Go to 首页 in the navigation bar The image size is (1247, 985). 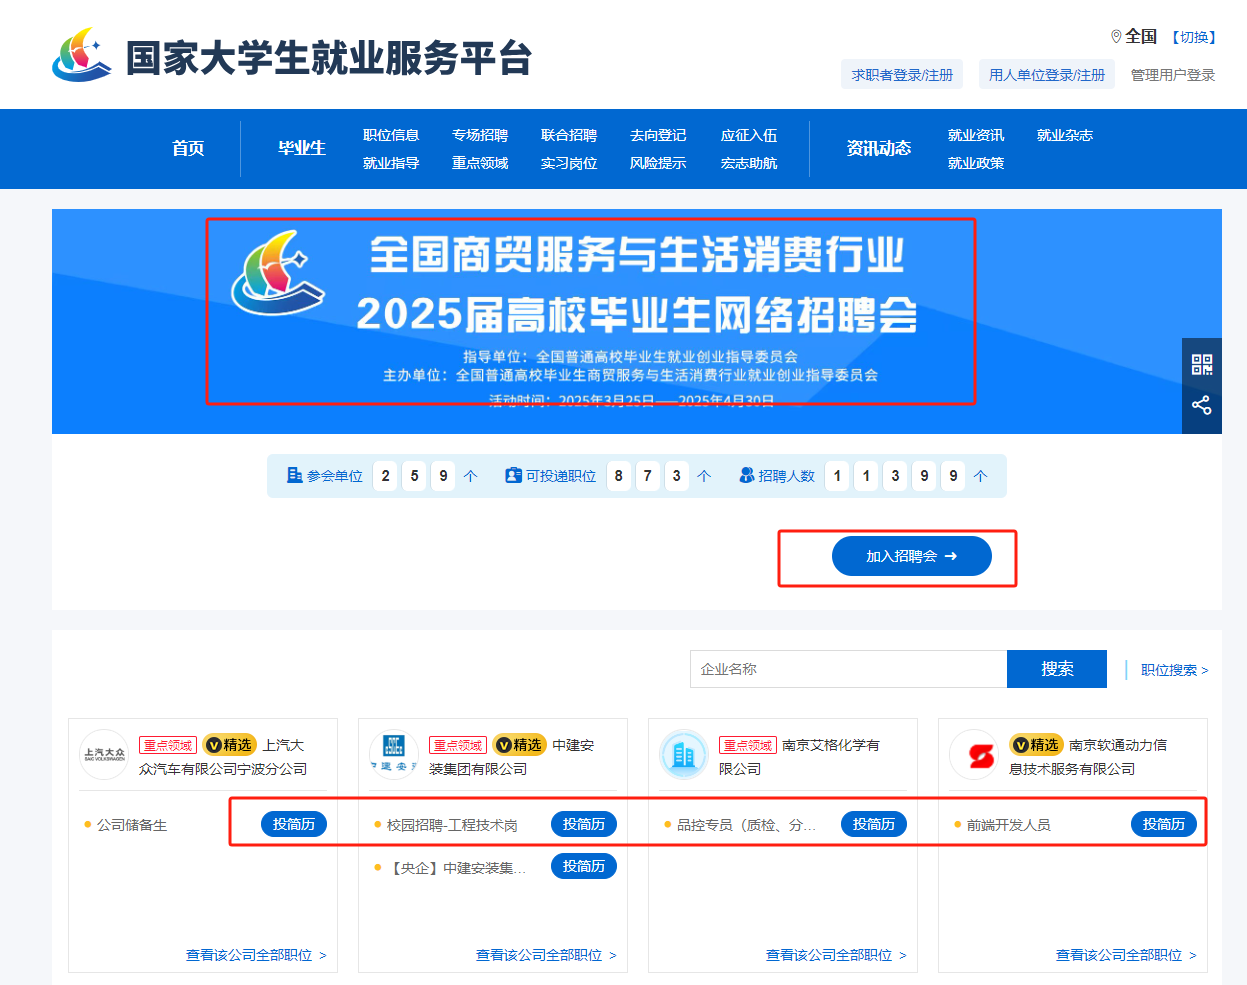(188, 148)
